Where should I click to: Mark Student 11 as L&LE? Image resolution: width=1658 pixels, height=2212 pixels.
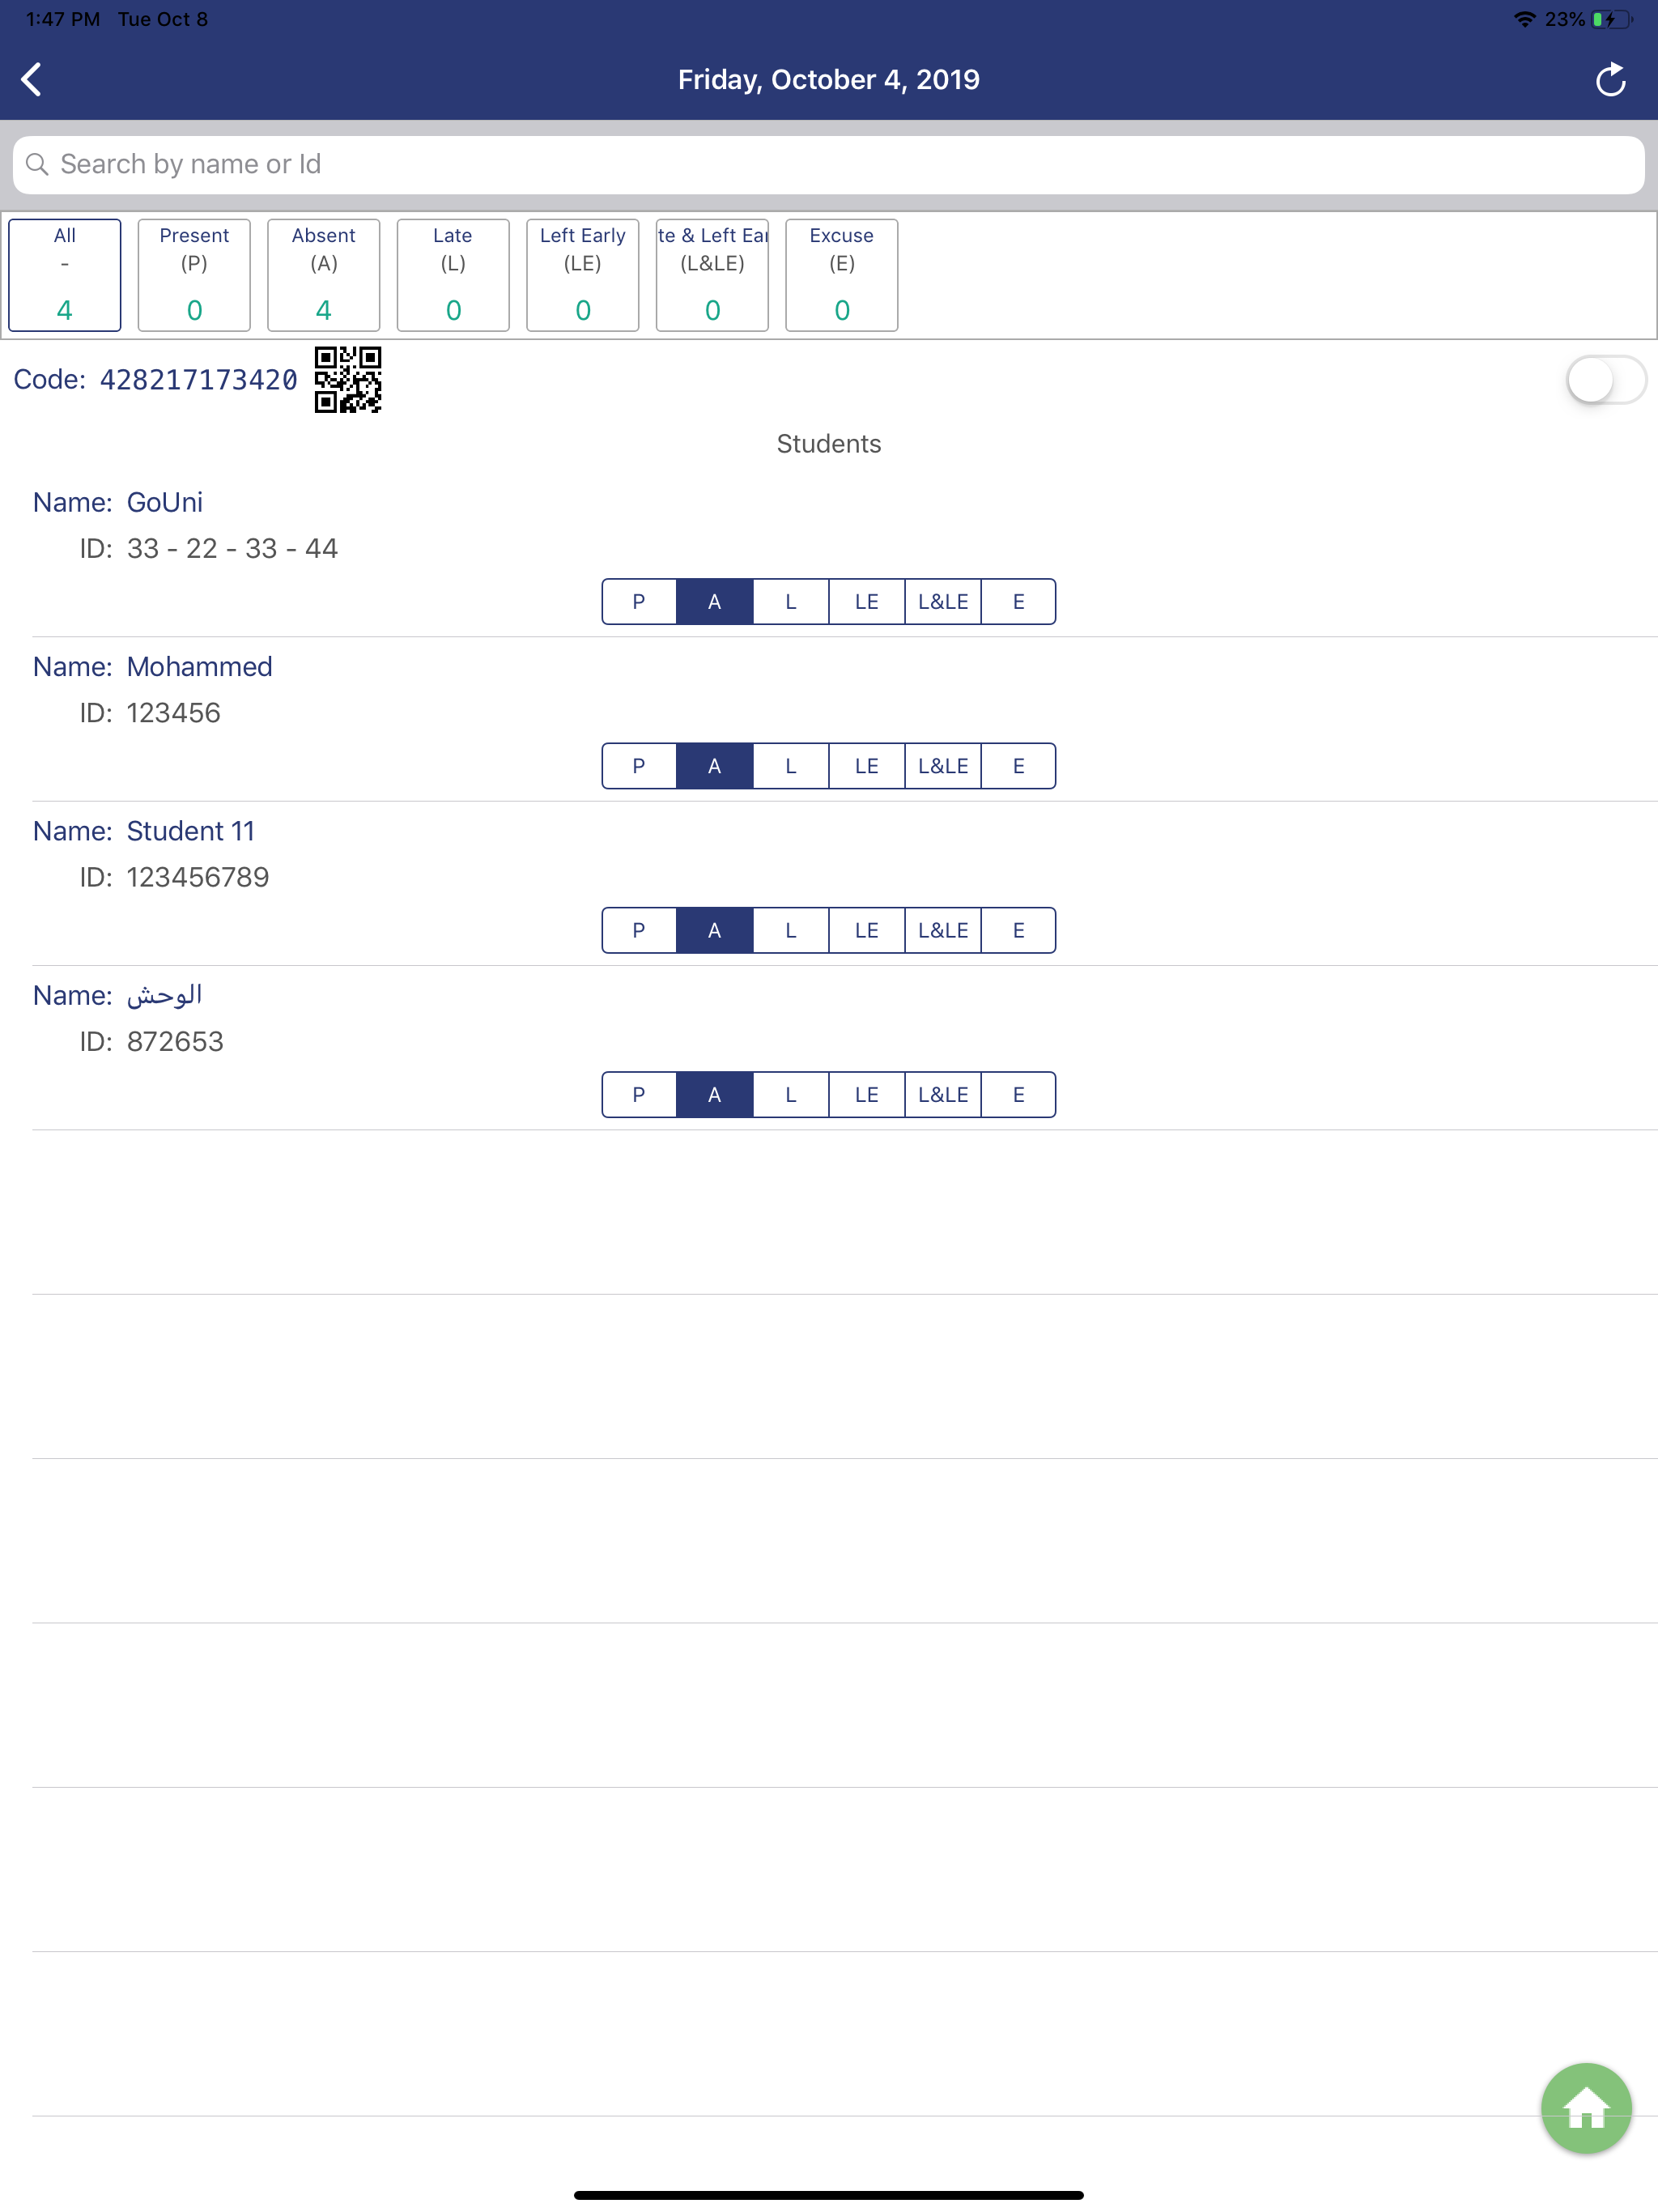coord(943,930)
